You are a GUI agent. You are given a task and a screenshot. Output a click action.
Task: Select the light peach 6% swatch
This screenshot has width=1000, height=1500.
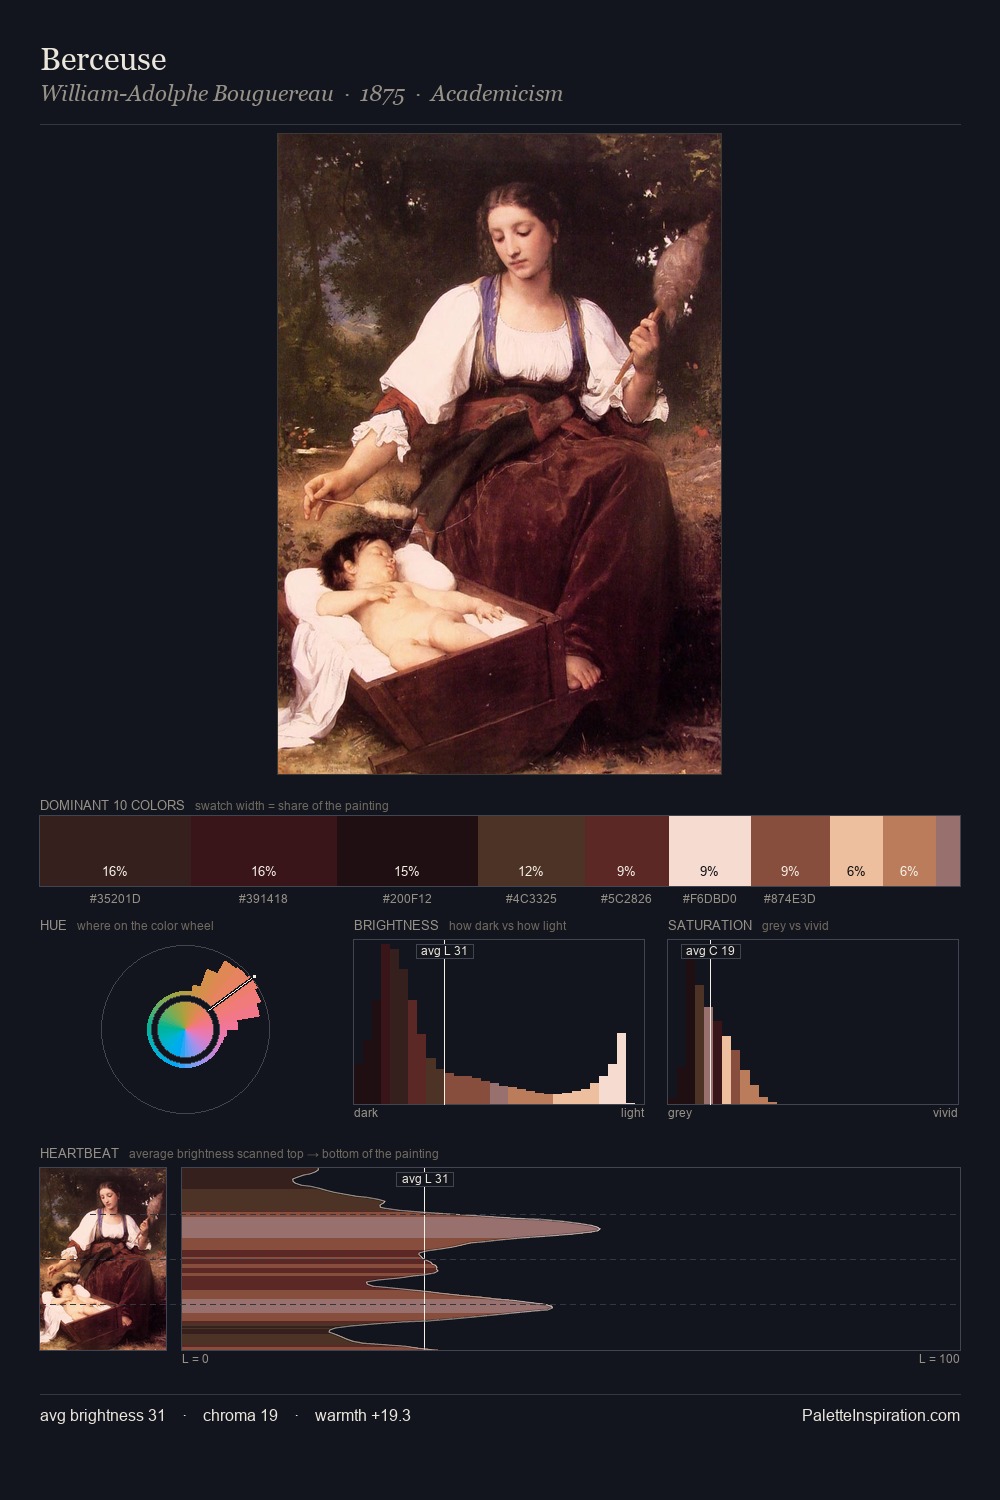pyautogui.click(x=856, y=851)
